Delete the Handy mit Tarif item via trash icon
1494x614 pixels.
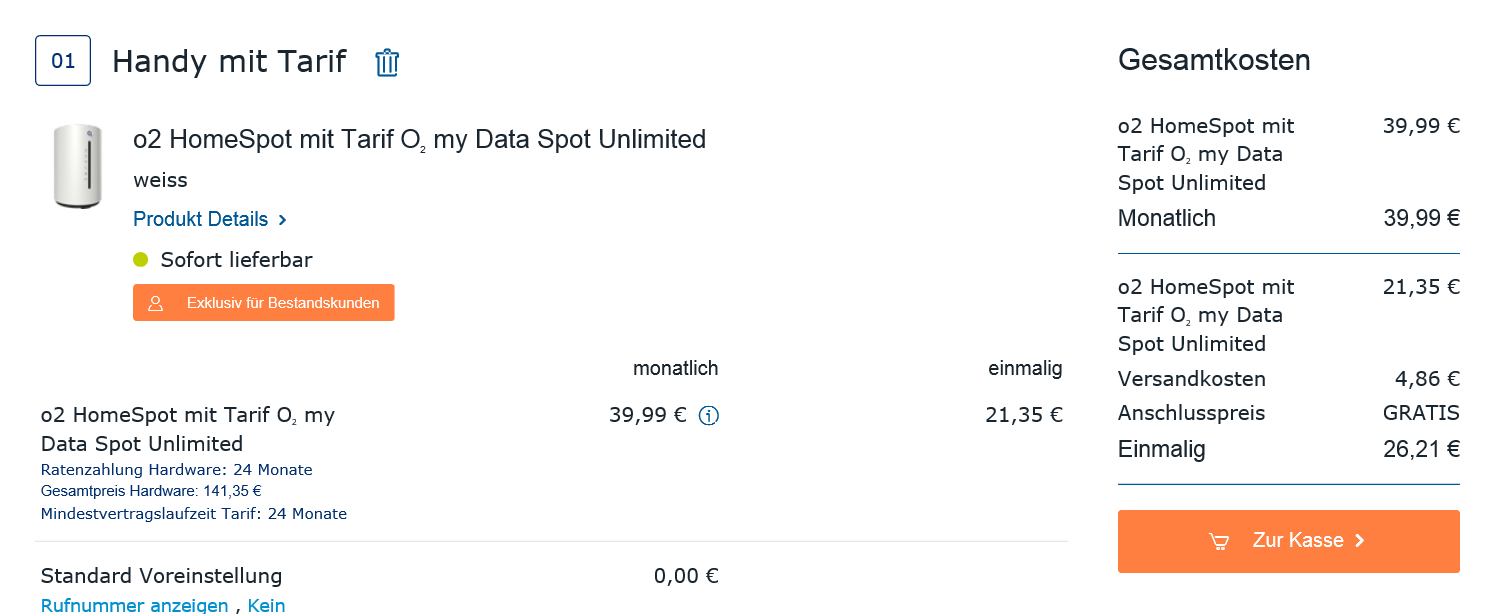pyautogui.click(x=387, y=62)
